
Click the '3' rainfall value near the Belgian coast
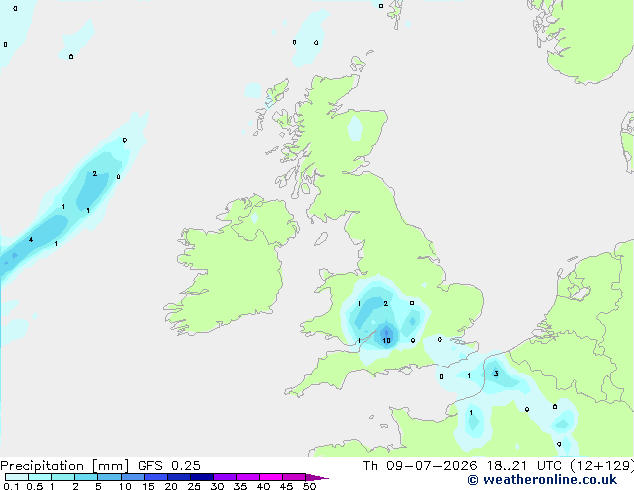coord(496,374)
